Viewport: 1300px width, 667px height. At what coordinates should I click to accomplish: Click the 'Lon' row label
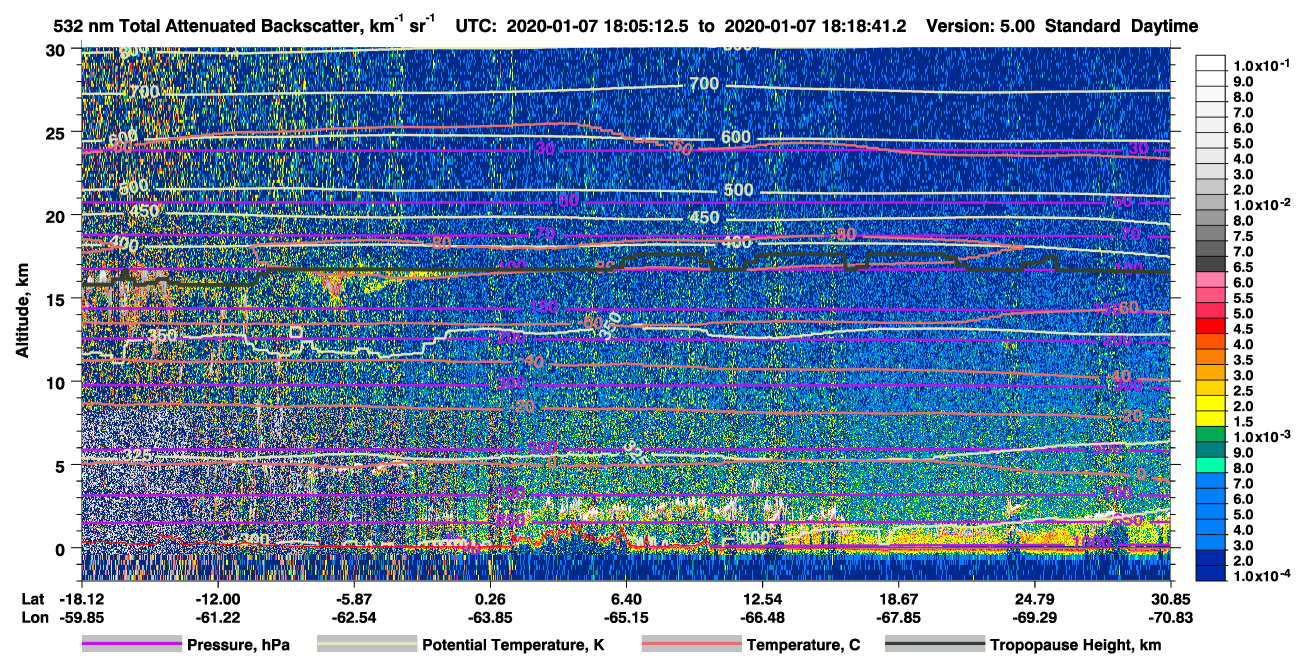[x=33, y=617]
